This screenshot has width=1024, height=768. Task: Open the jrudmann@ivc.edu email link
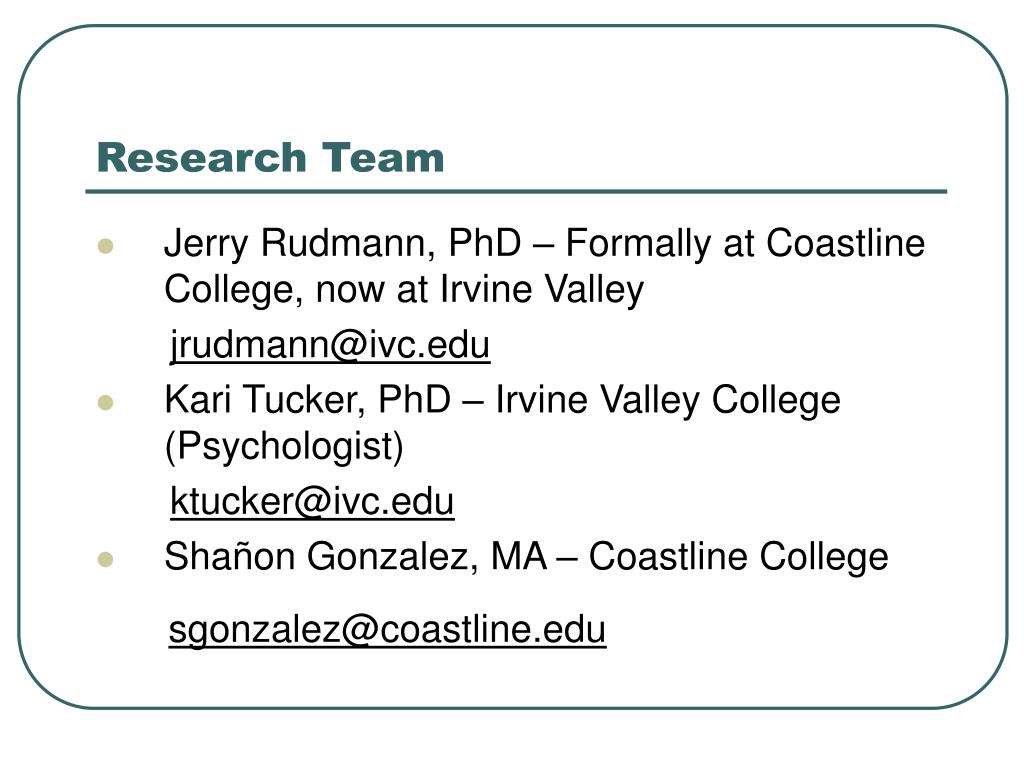click(x=330, y=345)
